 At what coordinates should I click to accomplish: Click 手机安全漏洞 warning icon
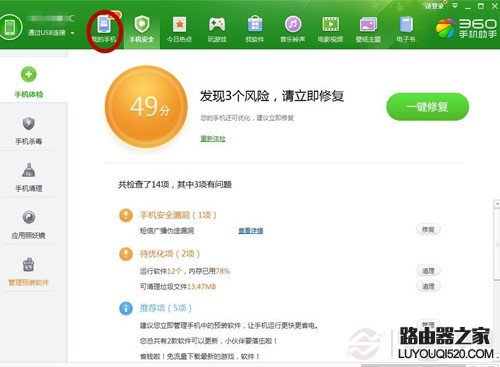(126, 215)
